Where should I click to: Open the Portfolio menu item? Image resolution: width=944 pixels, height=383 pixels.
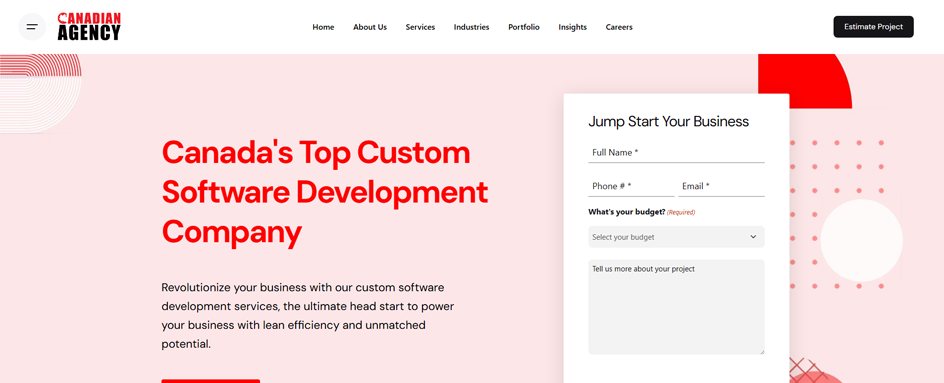pos(524,27)
